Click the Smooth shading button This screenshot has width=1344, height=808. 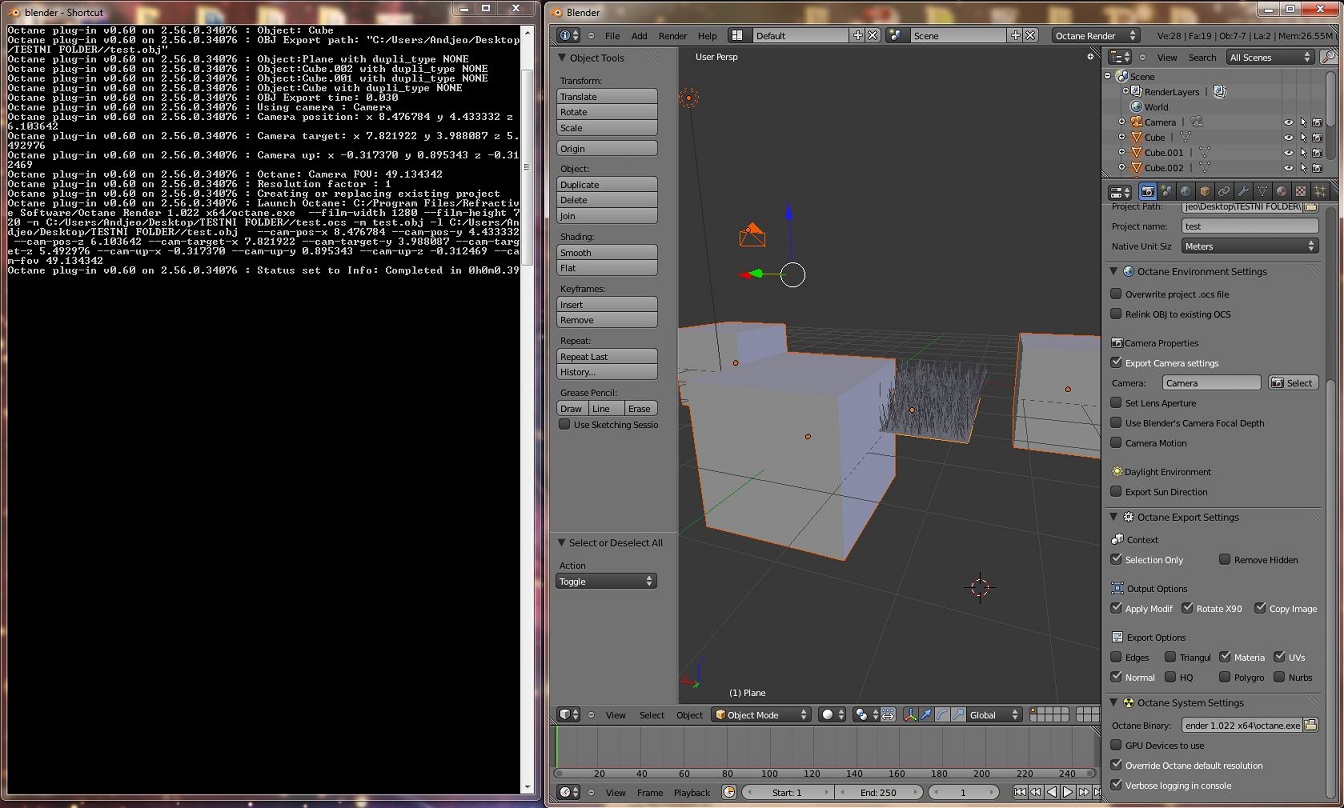[x=607, y=252]
